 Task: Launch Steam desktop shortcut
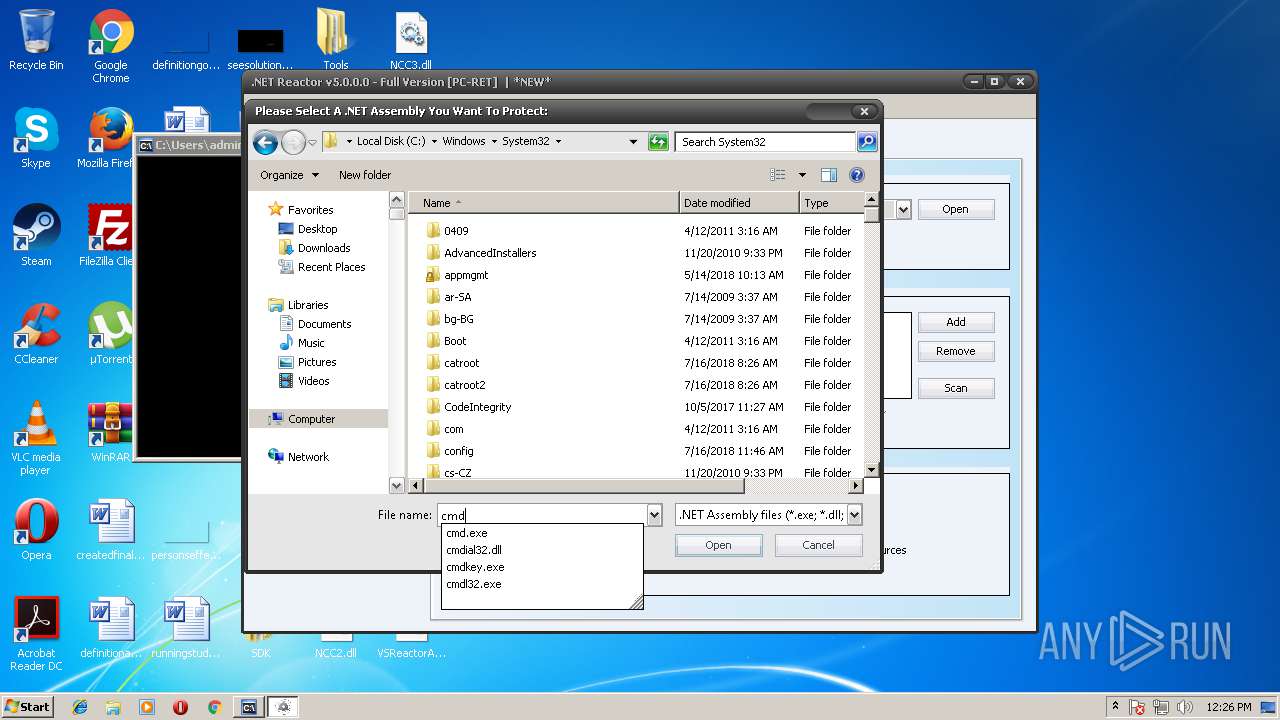click(36, 236)
